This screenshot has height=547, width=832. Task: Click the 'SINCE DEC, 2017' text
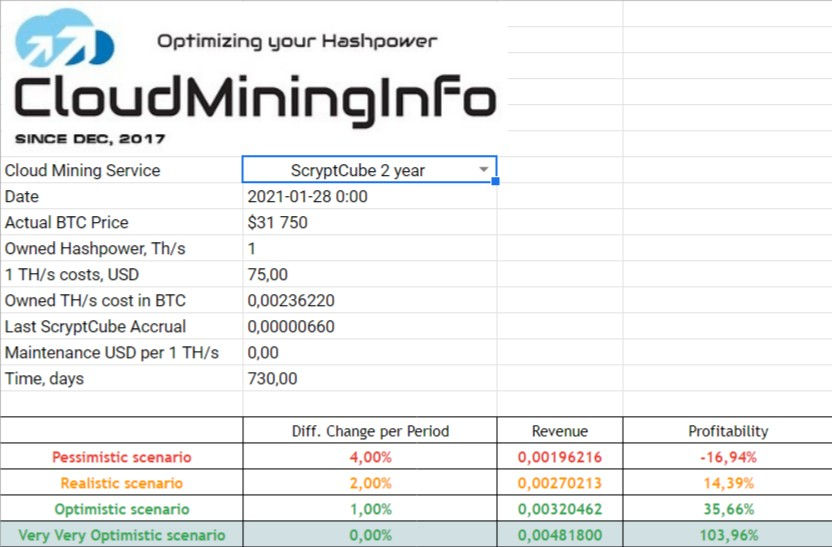pos(90,139)
